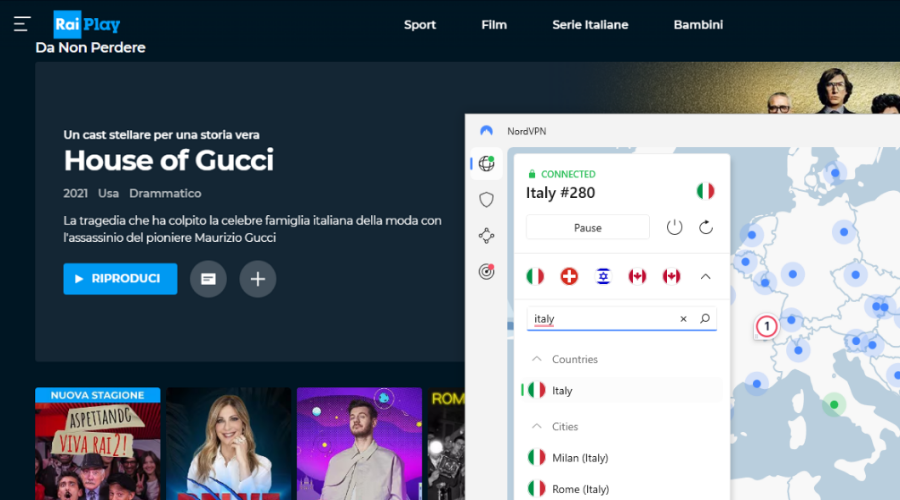Image resolution: width=900 pixels, height=500 pixels.
Task: Click the CONNECTED status label
Action: click(568, 174)
